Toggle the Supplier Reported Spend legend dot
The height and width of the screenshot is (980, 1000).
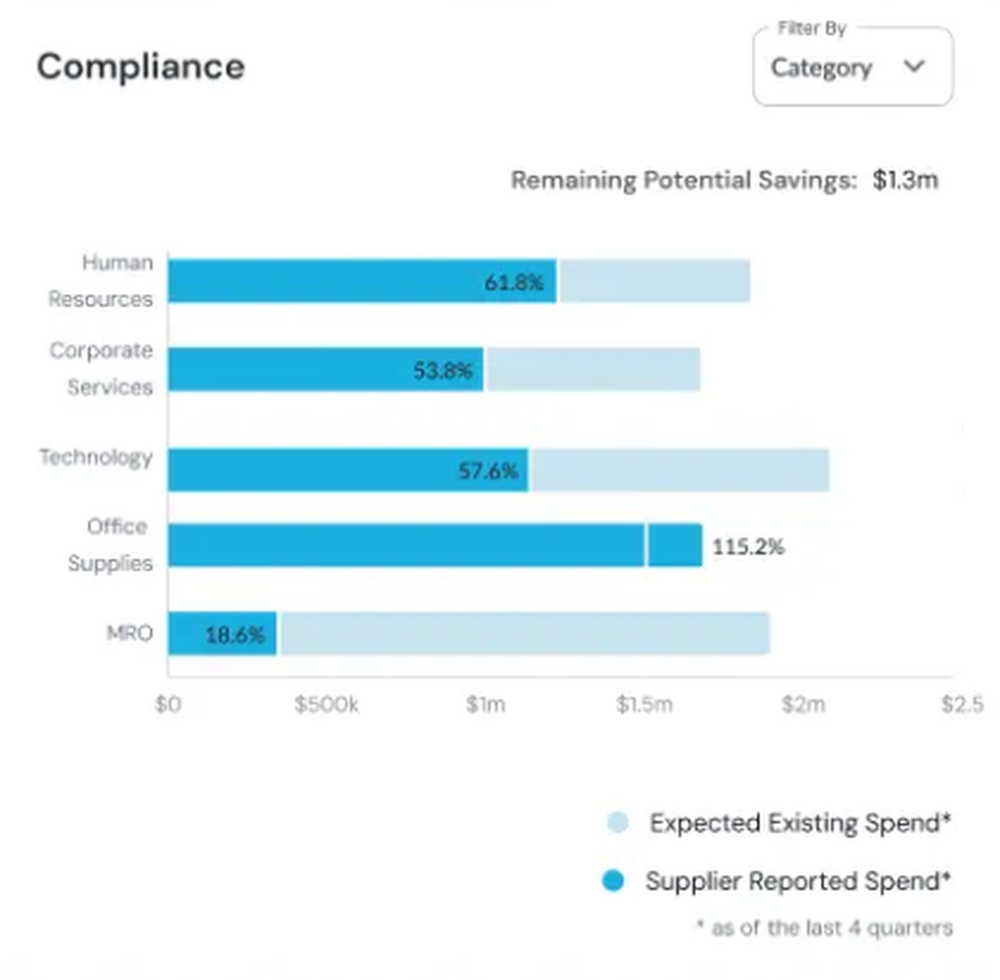tap(612, 881)
